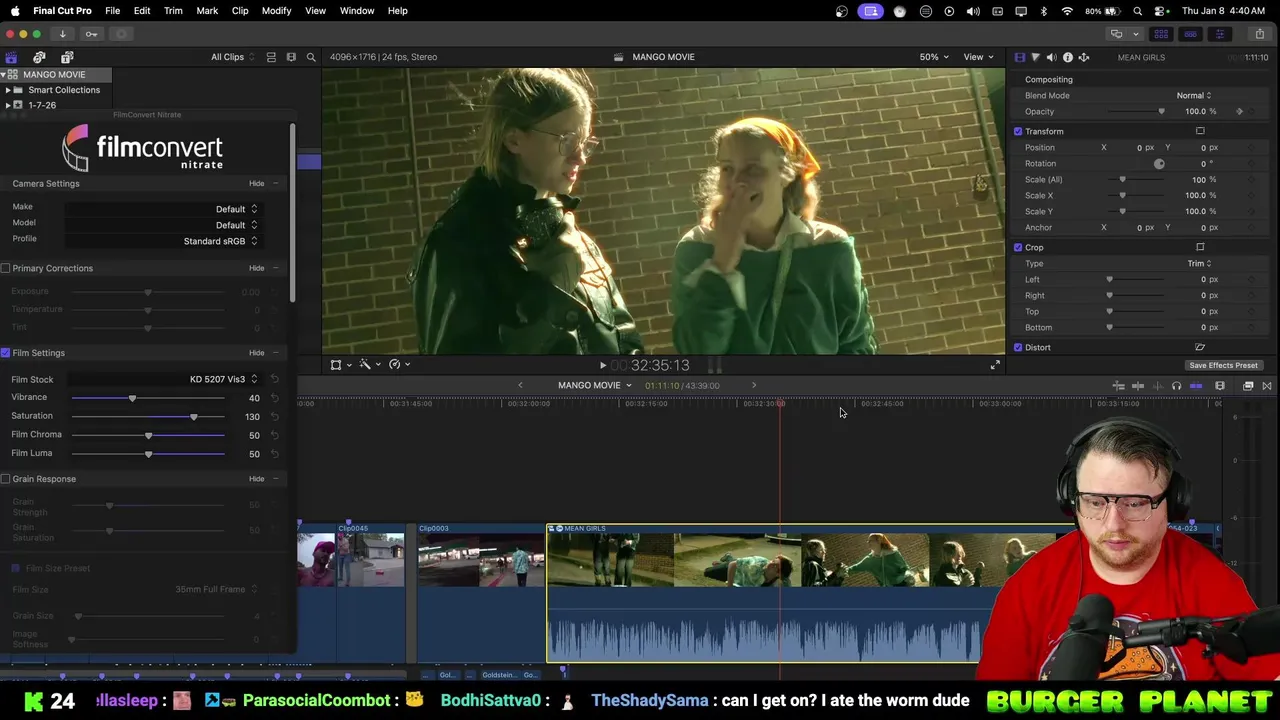
Task: Reset the Saturation parameter arrow
Action: [274, 416]
